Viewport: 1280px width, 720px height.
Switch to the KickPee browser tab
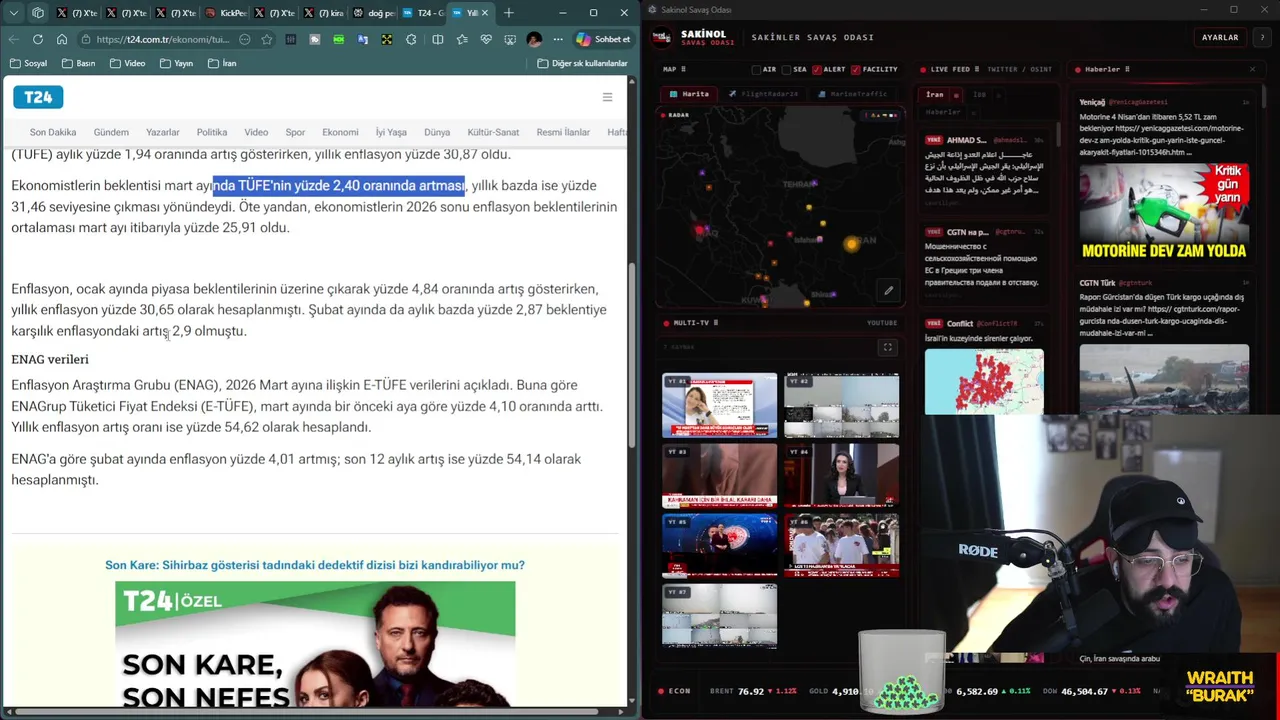tap(226, 13)
